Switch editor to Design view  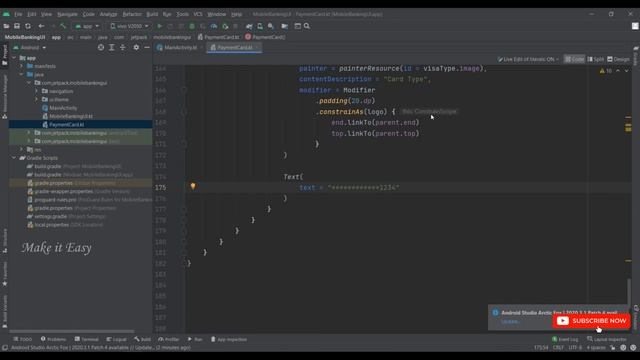pyautogui.click(x=618, y=59)
